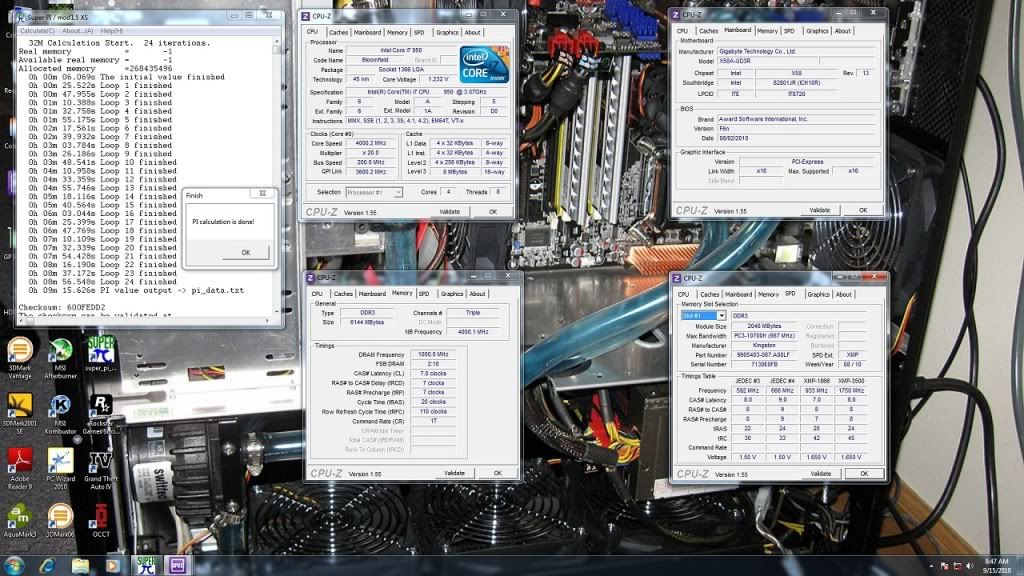This screenshot has width=1024, height=576.
Task: Select CPU tab in CPU-Z Gigabyte mainboard window
Action: pyautogui.click(x=682, y=31)
